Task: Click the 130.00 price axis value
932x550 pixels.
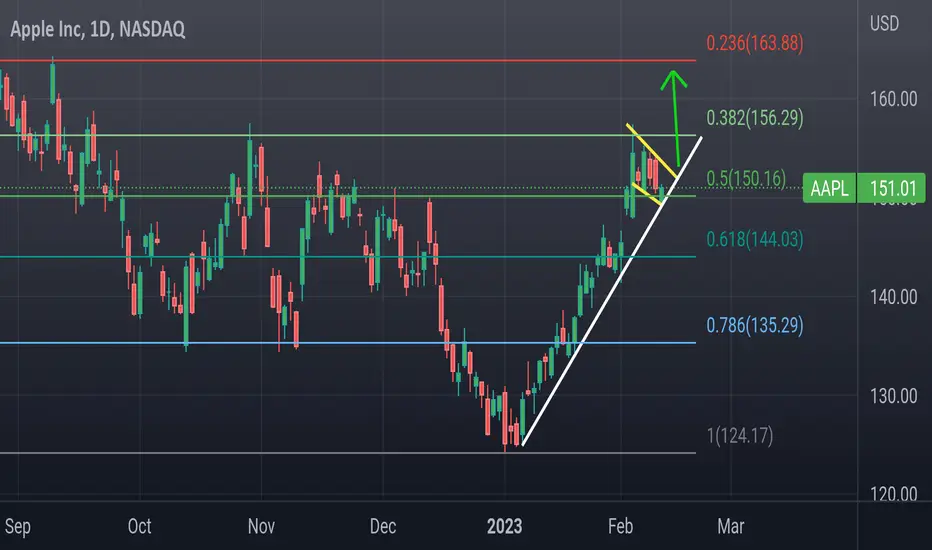Action: coord(893,396)
